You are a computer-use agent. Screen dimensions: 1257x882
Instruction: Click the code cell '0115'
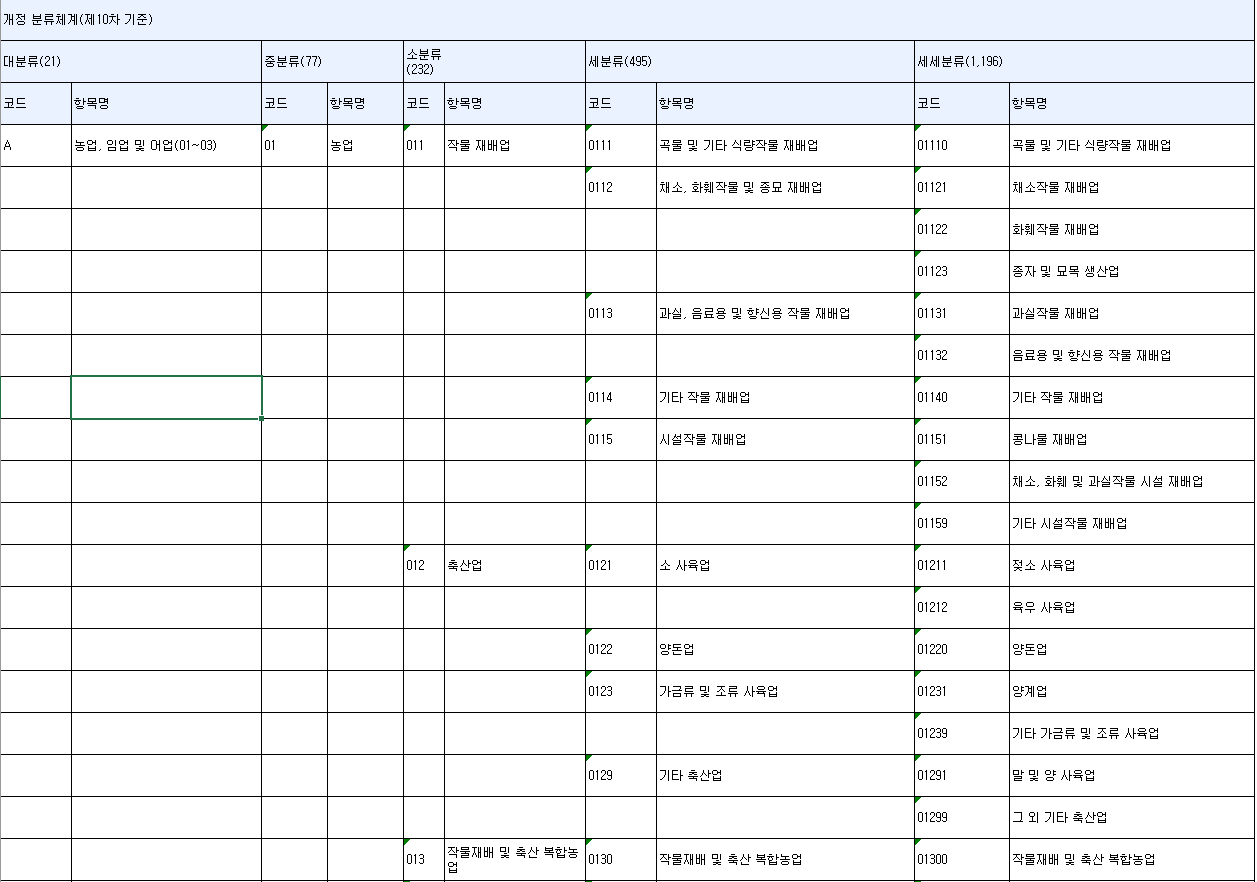[620, 439]
